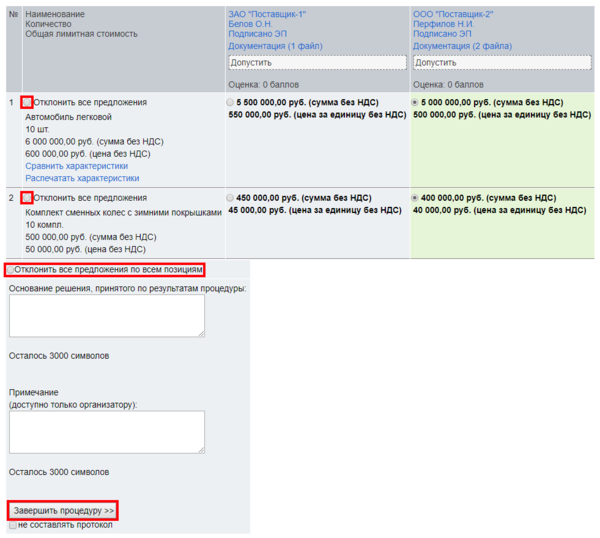Open the 'Допустить' field under ЗАО Поставщик-1
The height and width of the screenshot is (538, 600).
pyautogui.click(x=316, y=62)
